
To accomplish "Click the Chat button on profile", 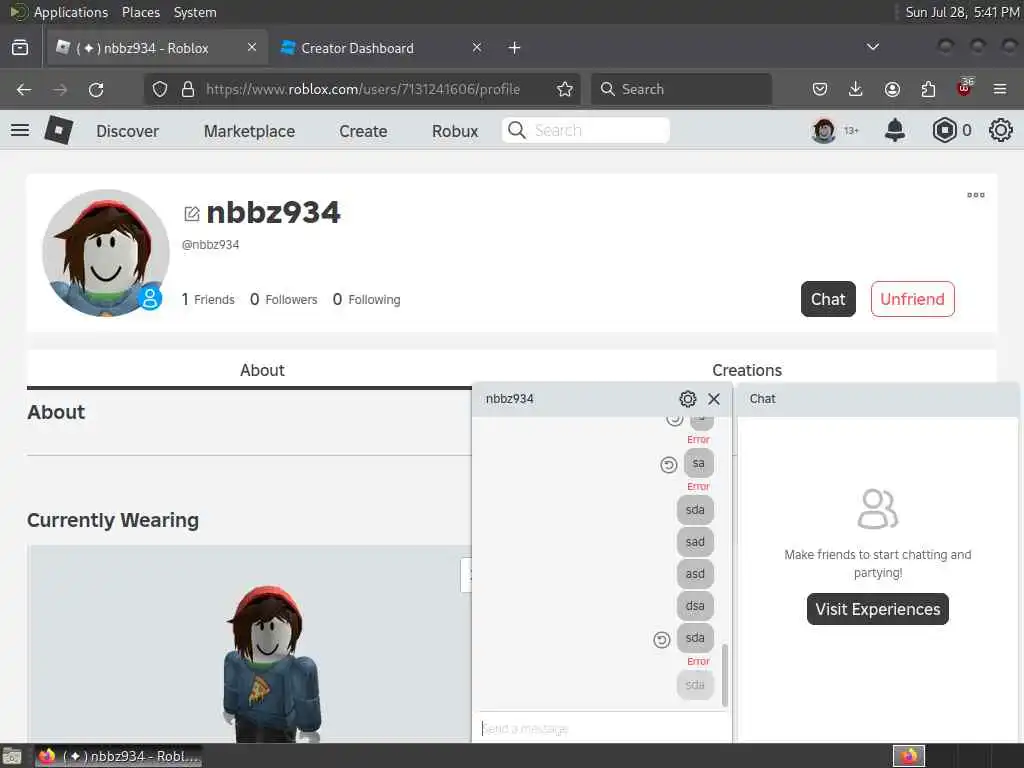I will 828,299.
